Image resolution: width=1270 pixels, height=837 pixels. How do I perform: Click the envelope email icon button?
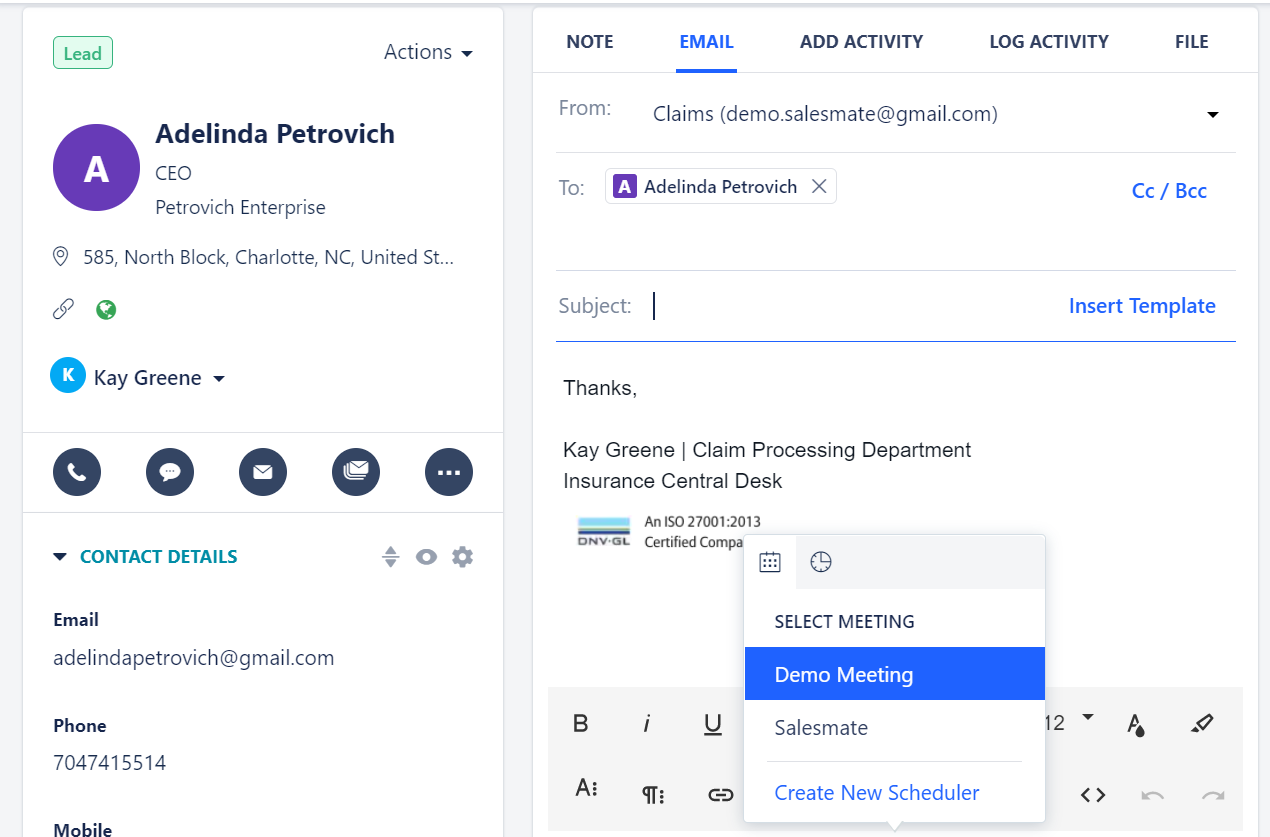click(x=263, y=472)
